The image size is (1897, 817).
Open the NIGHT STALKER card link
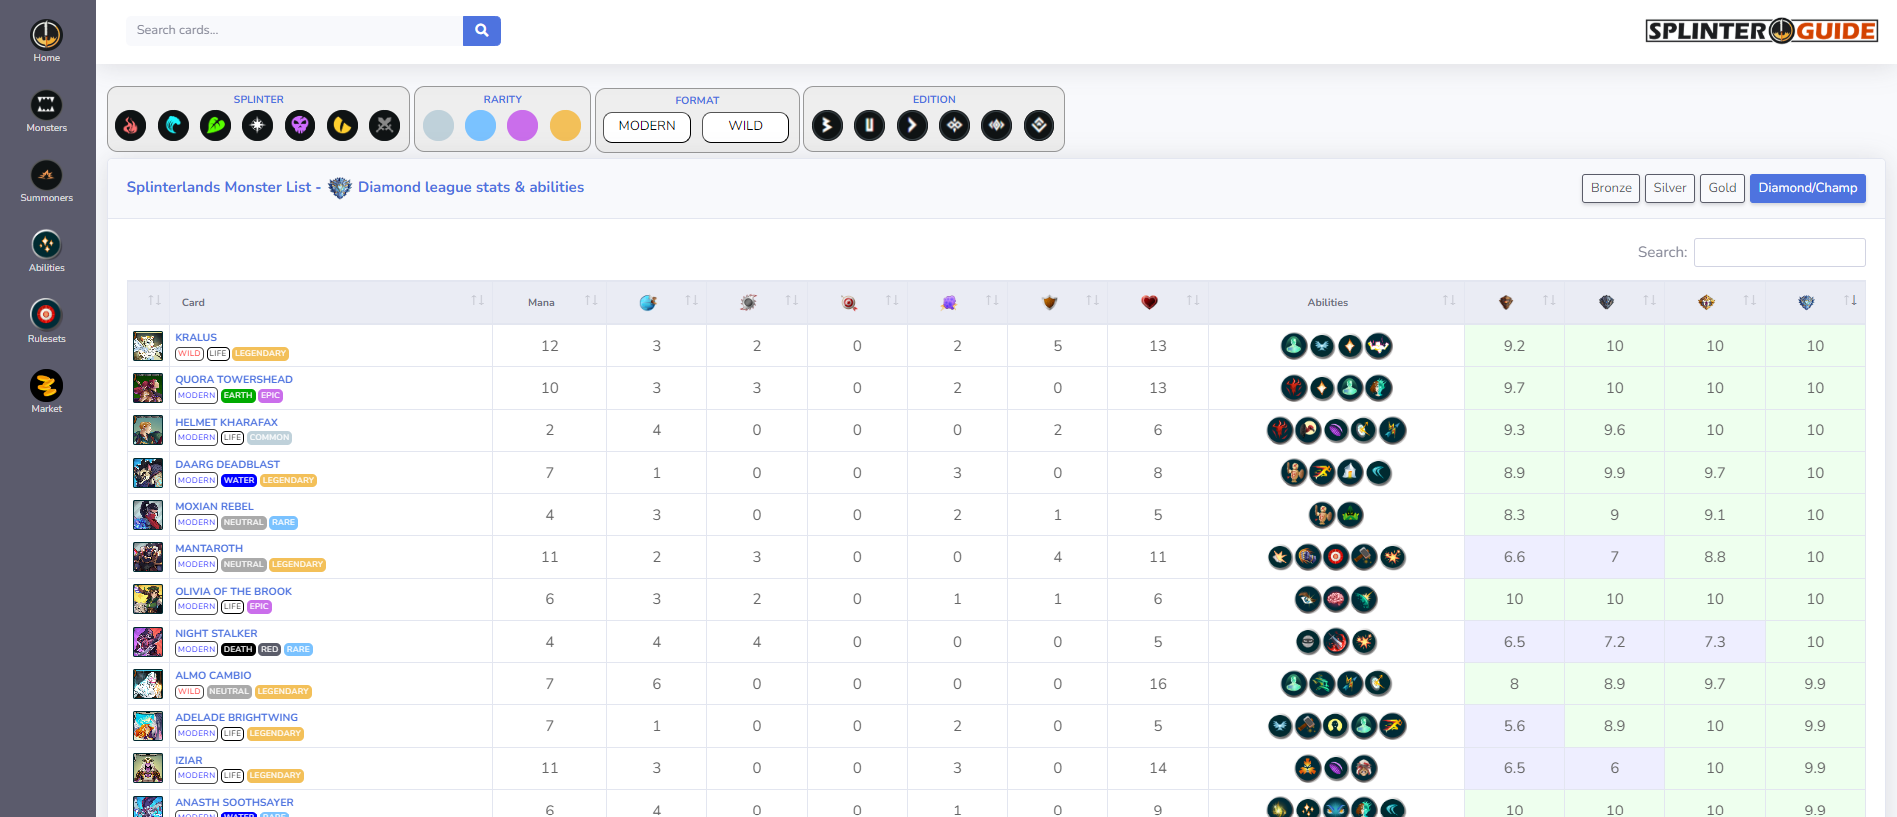click(x=216, y=634)
